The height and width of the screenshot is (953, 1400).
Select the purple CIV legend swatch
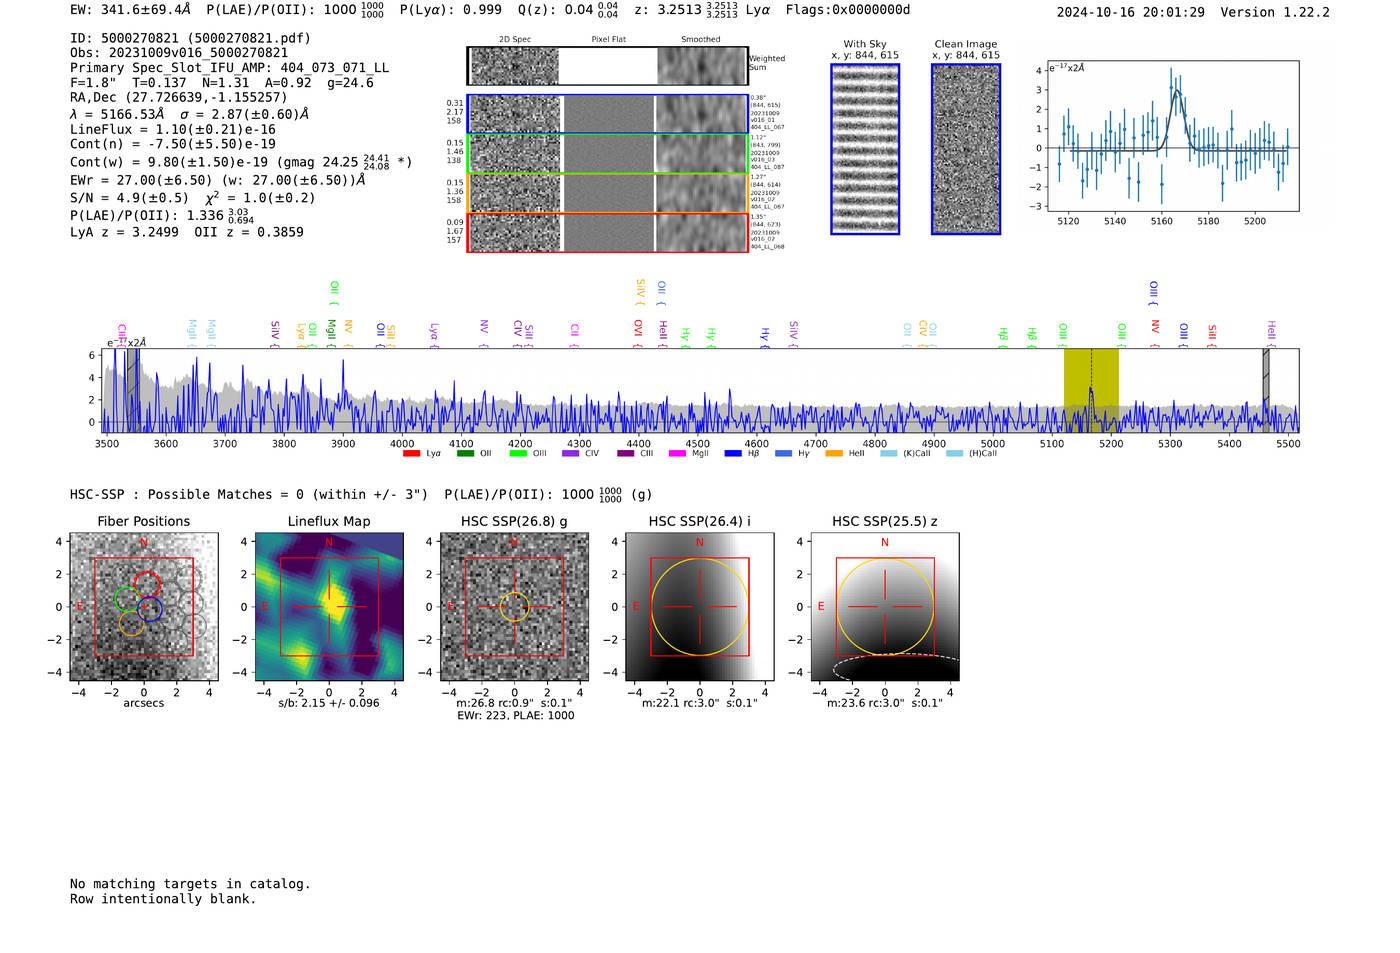coord(571,454)
